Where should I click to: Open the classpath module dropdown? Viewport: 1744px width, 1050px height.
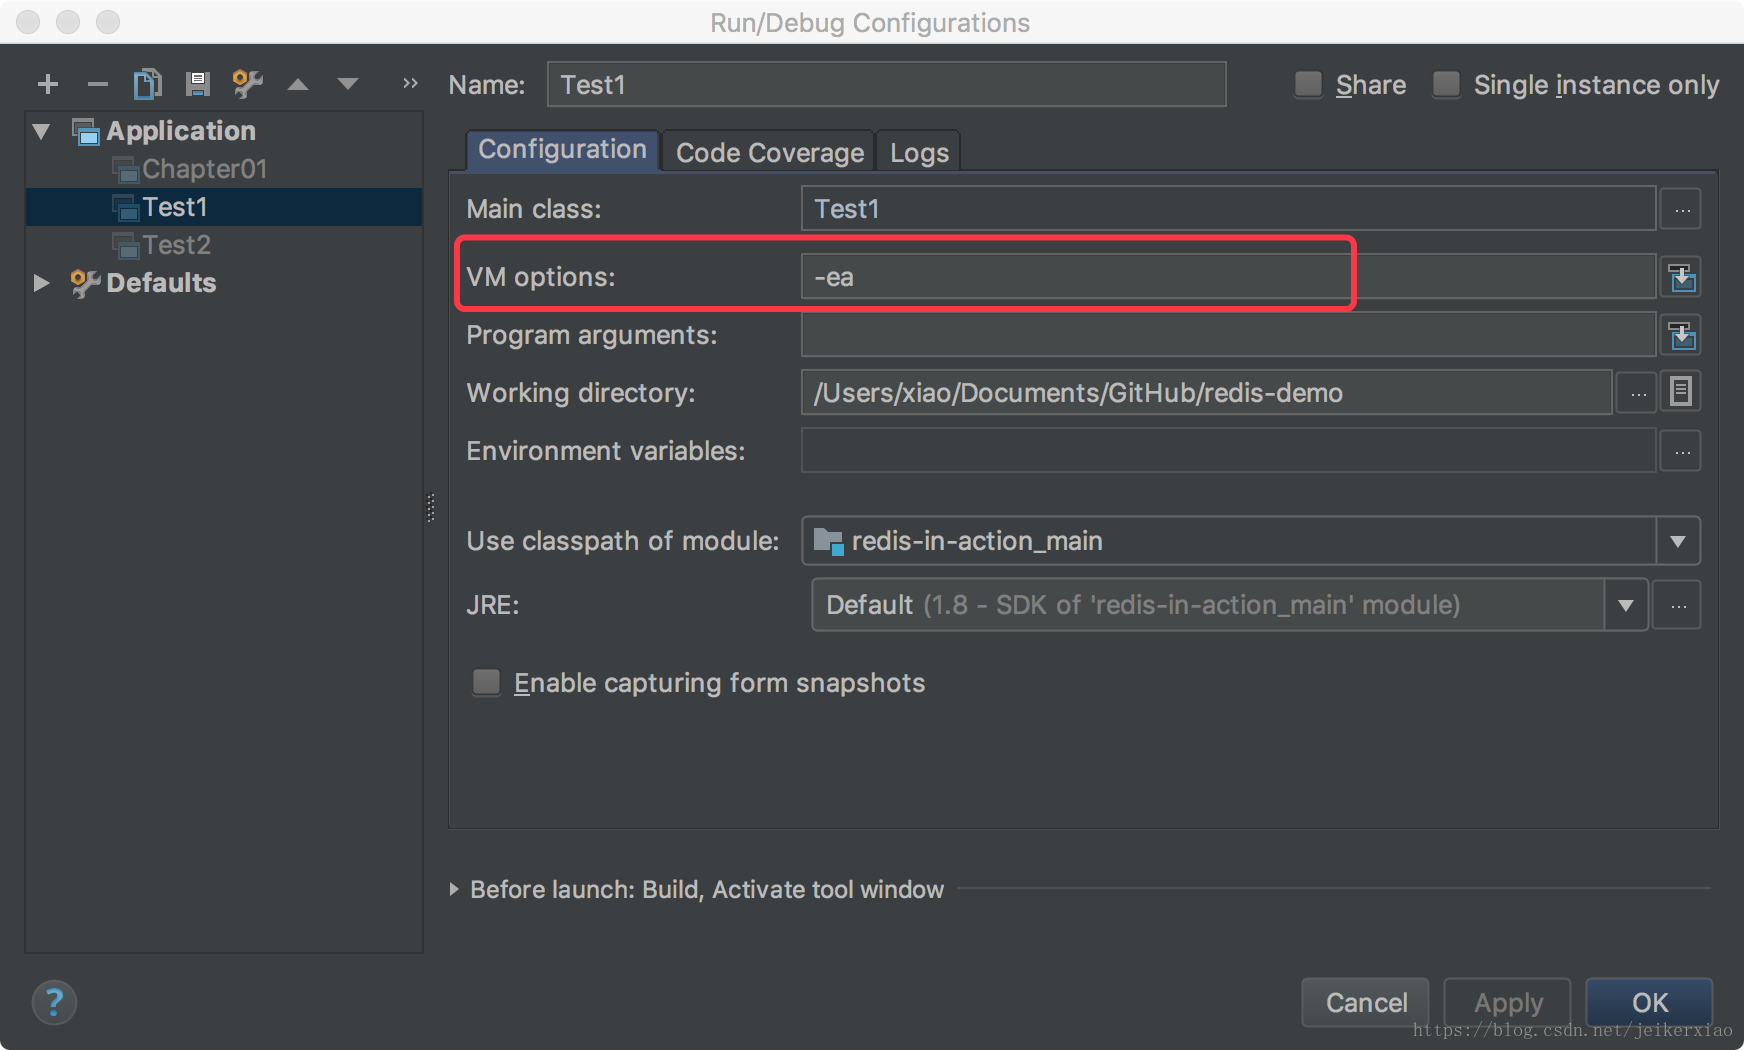coord(1677,541)
